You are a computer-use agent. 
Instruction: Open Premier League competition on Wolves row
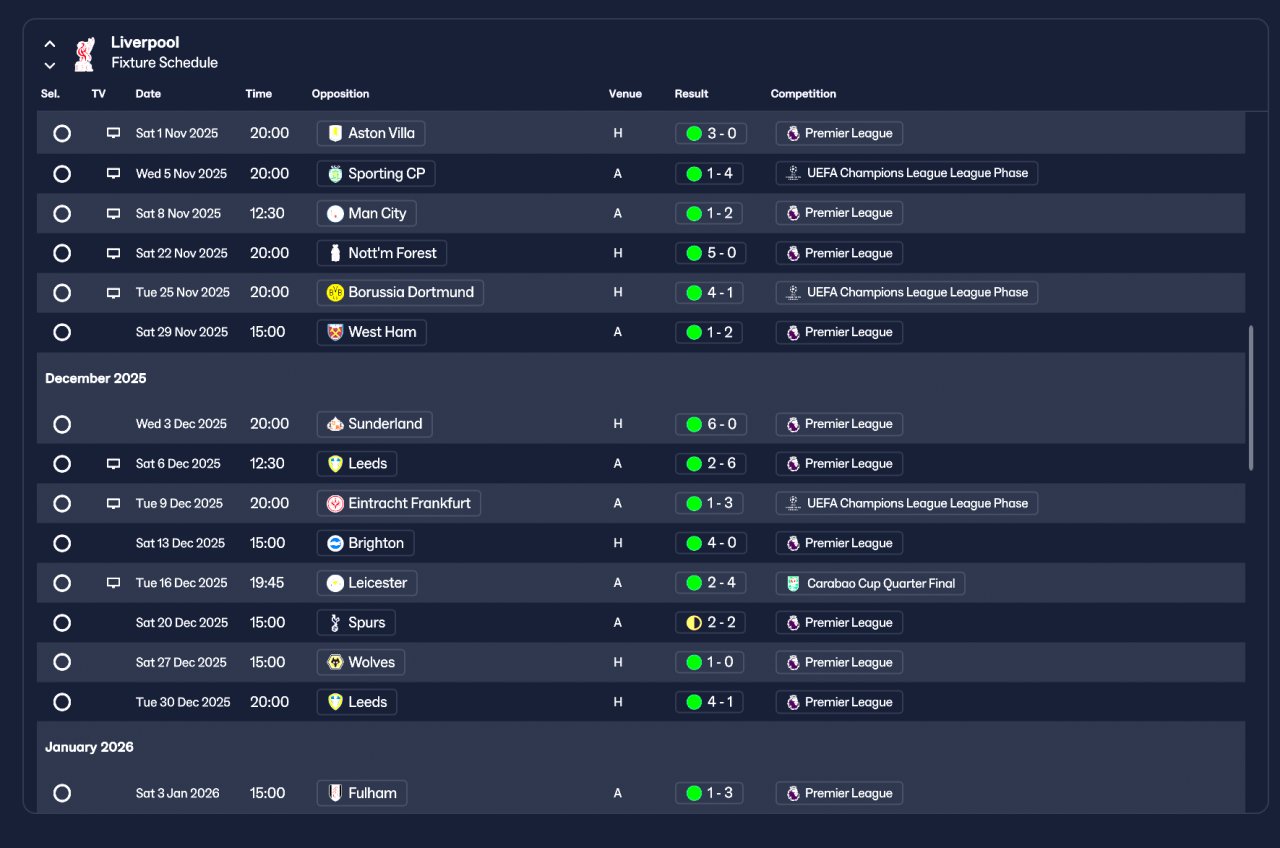pyautogui.click(x=839, y=662)
